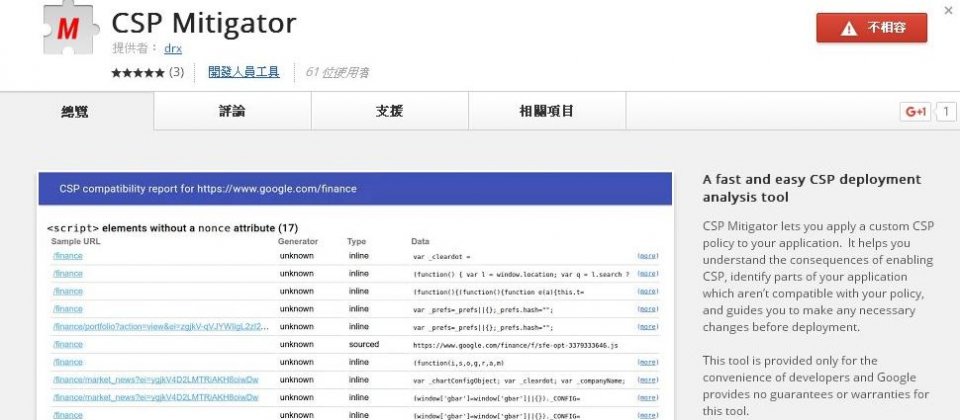Click the sfe-opt-3379333646.js sourced script URL
The height and width of the screenshot is (420, 960).
click(x=516, y=345)
